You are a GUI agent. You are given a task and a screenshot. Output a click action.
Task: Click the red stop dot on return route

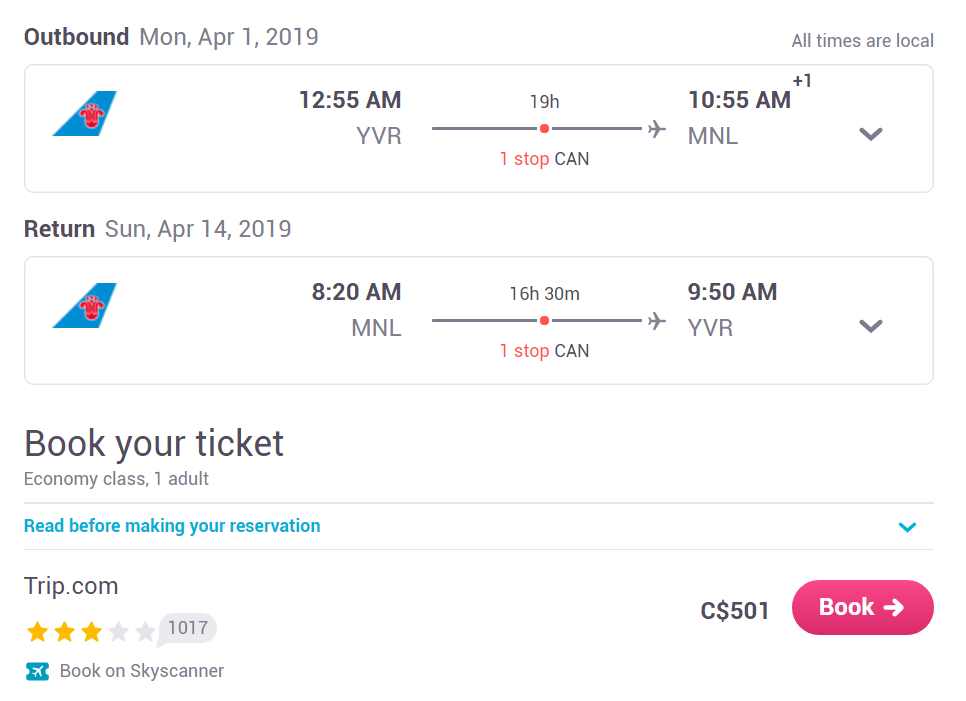[x=544, y=321]
